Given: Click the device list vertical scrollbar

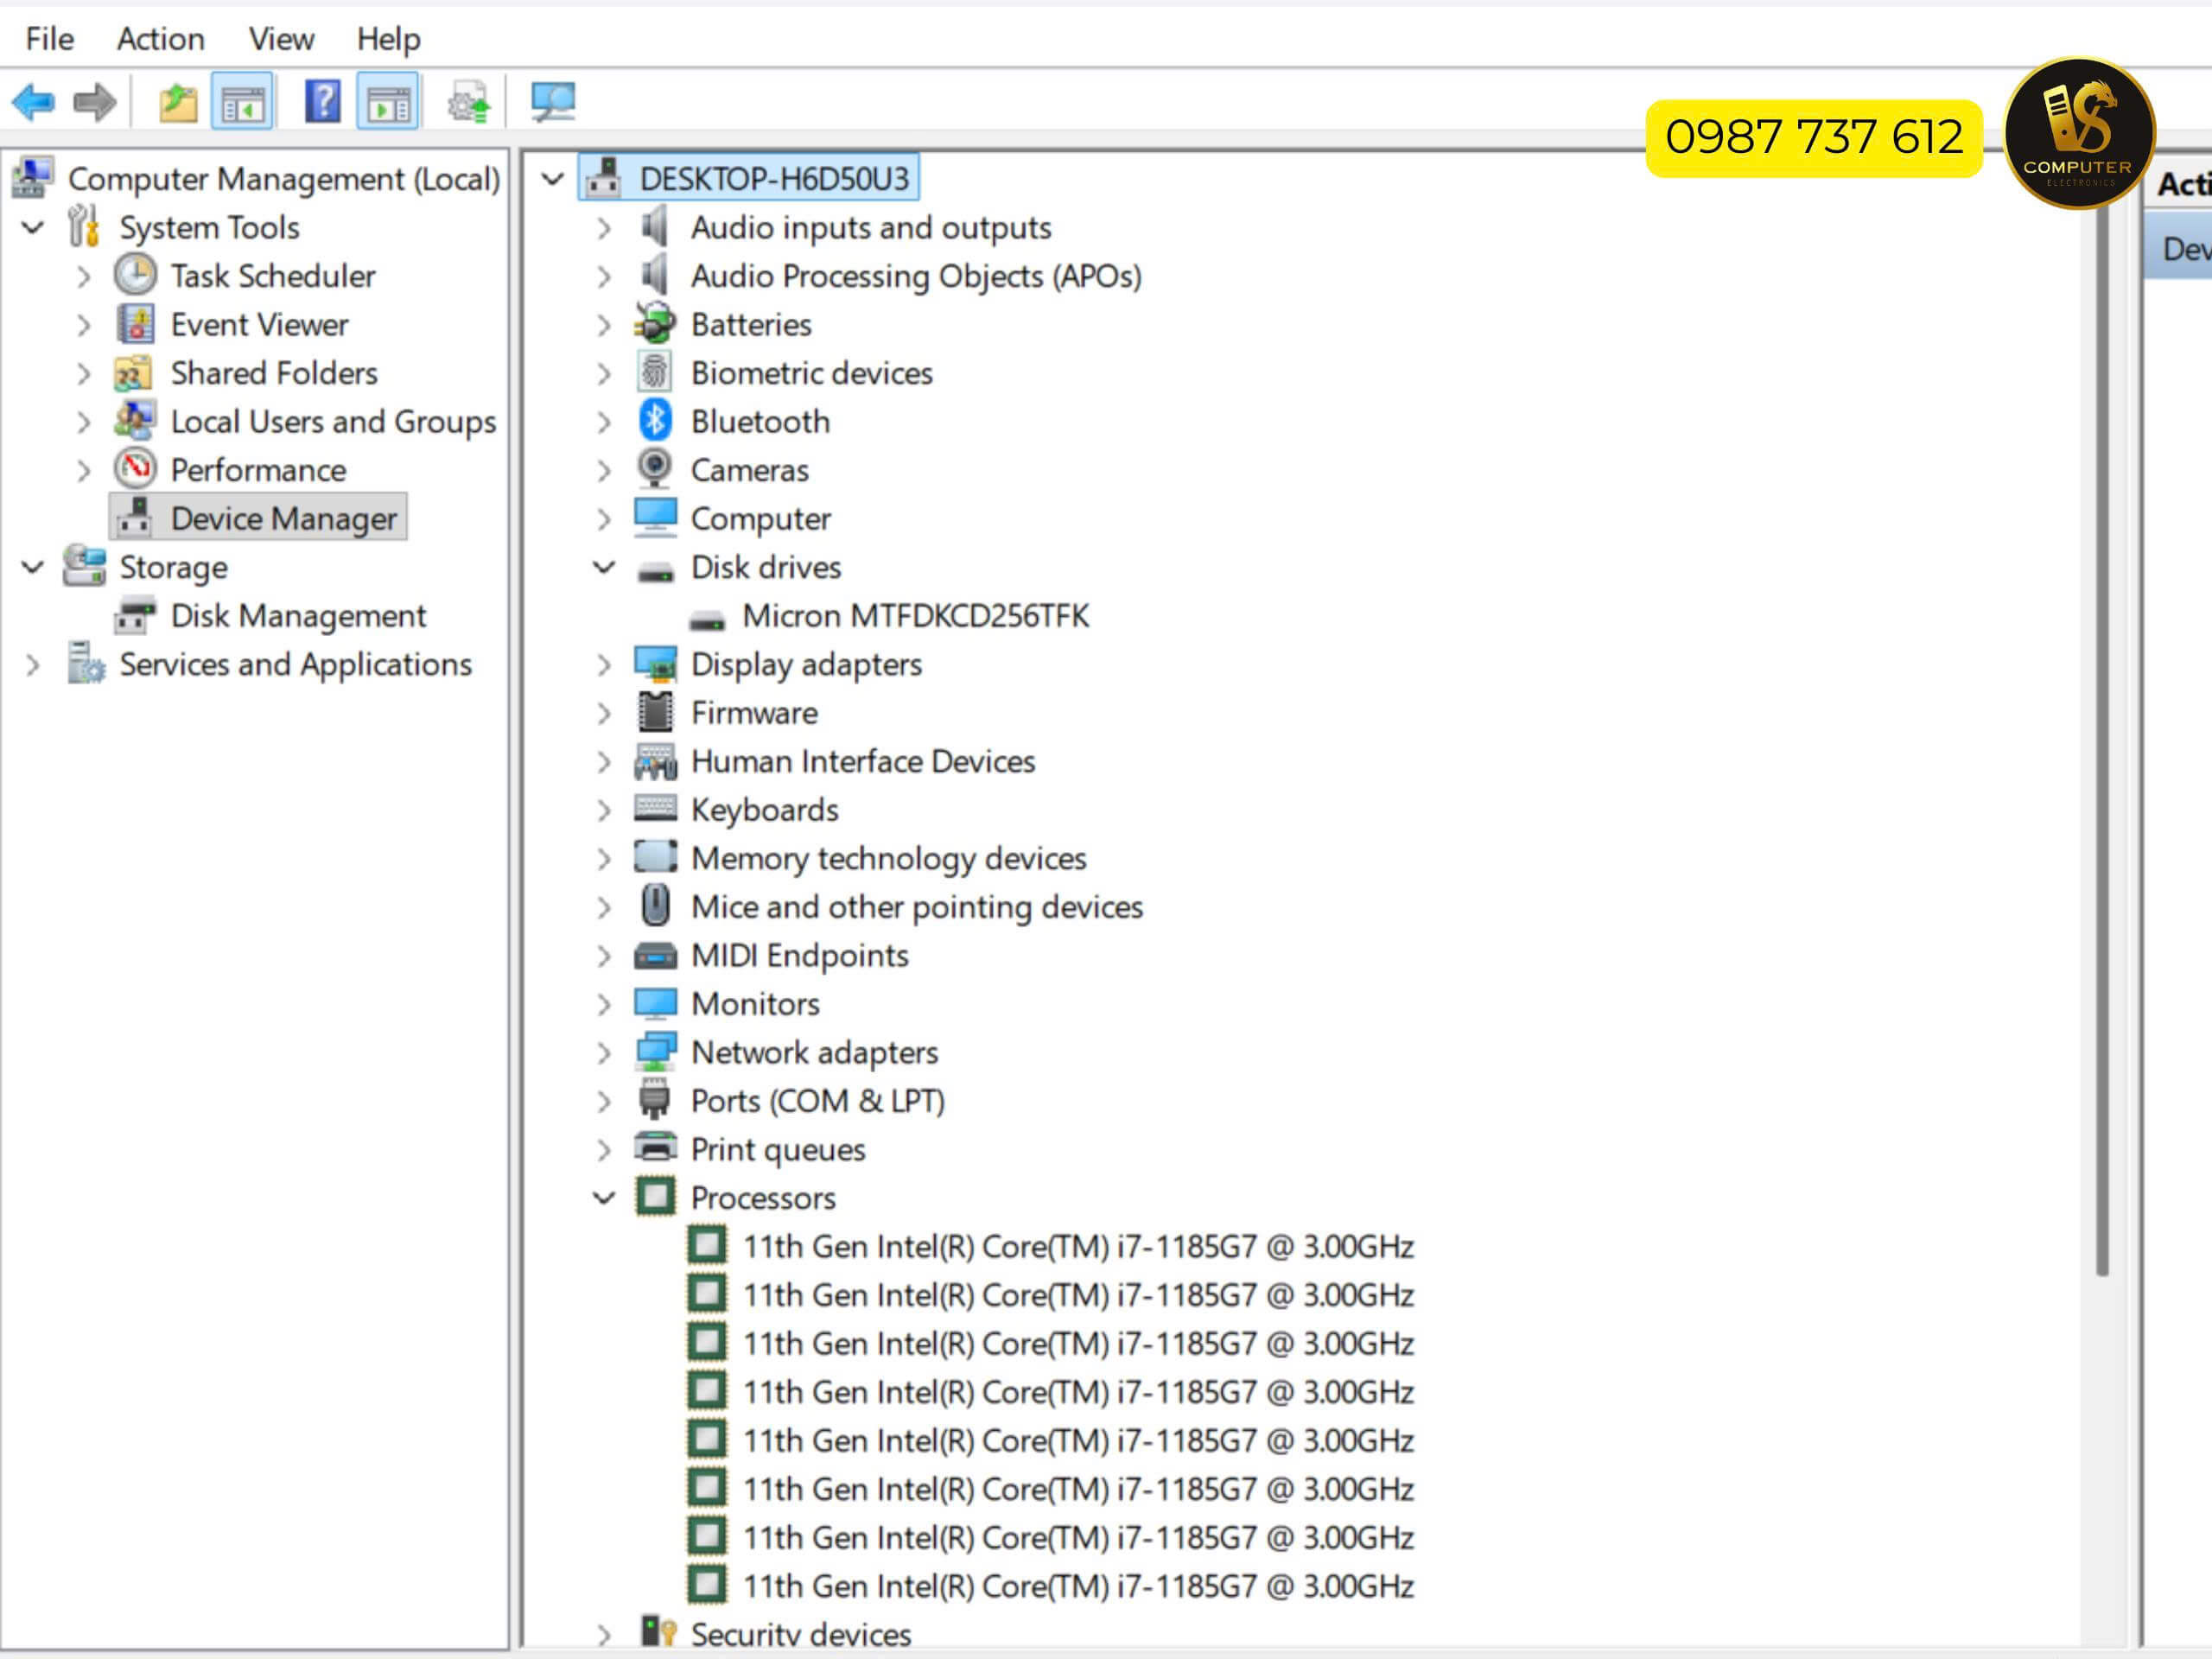Looking at the screenshot, I should pos(2101,740).
